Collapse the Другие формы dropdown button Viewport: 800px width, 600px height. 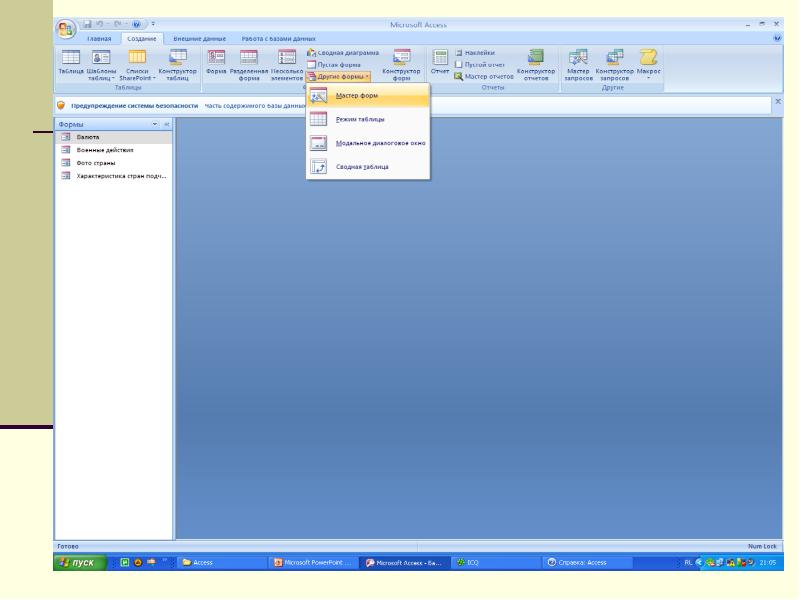coord(338,77)
